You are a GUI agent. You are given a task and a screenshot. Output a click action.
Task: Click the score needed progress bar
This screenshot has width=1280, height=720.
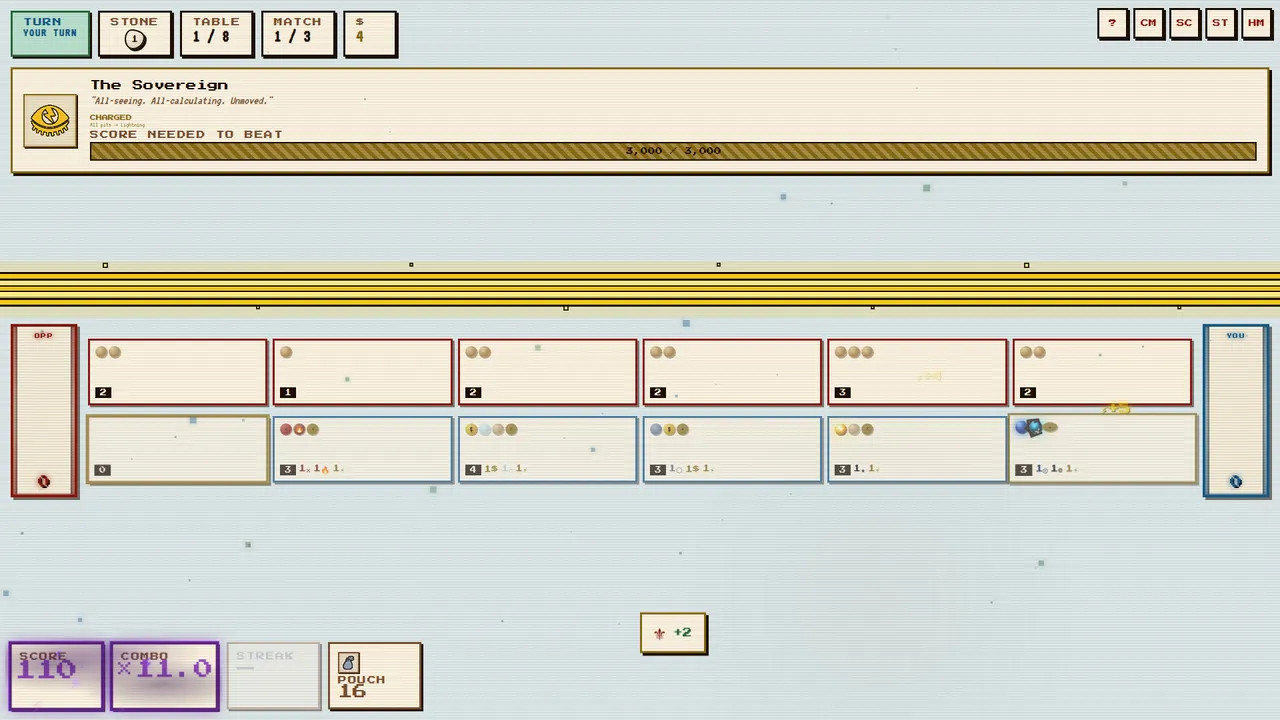point(673,151)
